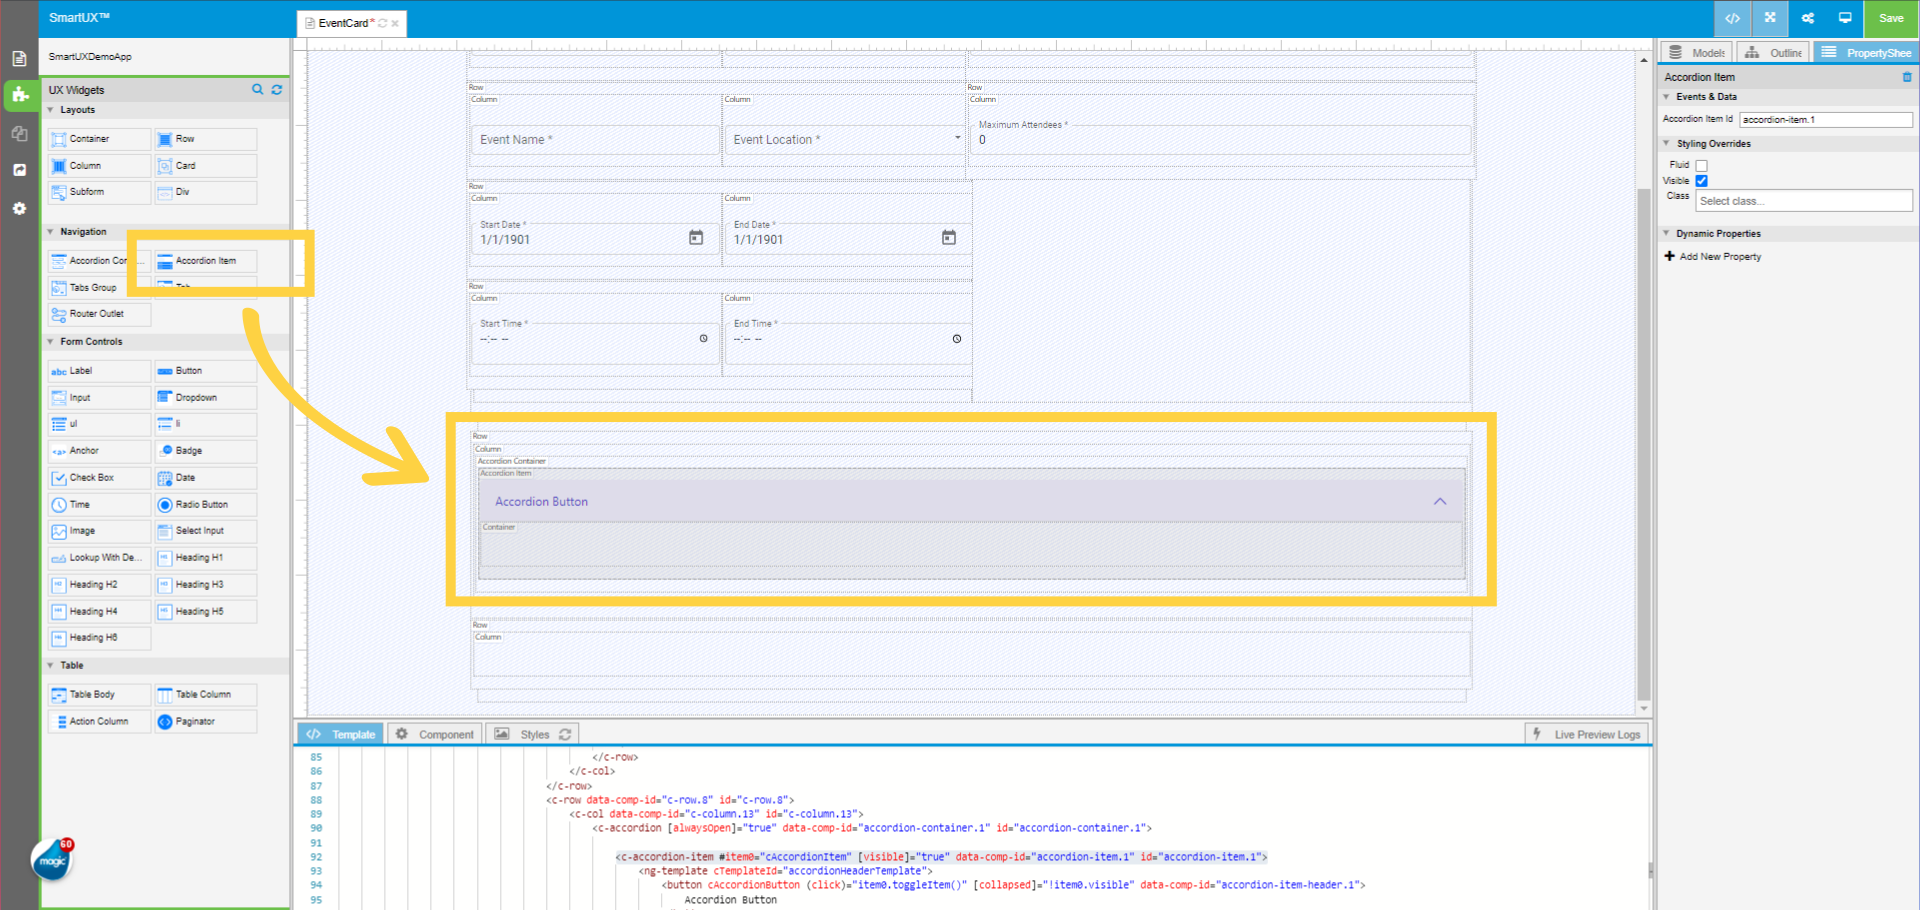Click the Save button
The height and width of the screenshot is (910, 1920).
(x=1890, y=18)
